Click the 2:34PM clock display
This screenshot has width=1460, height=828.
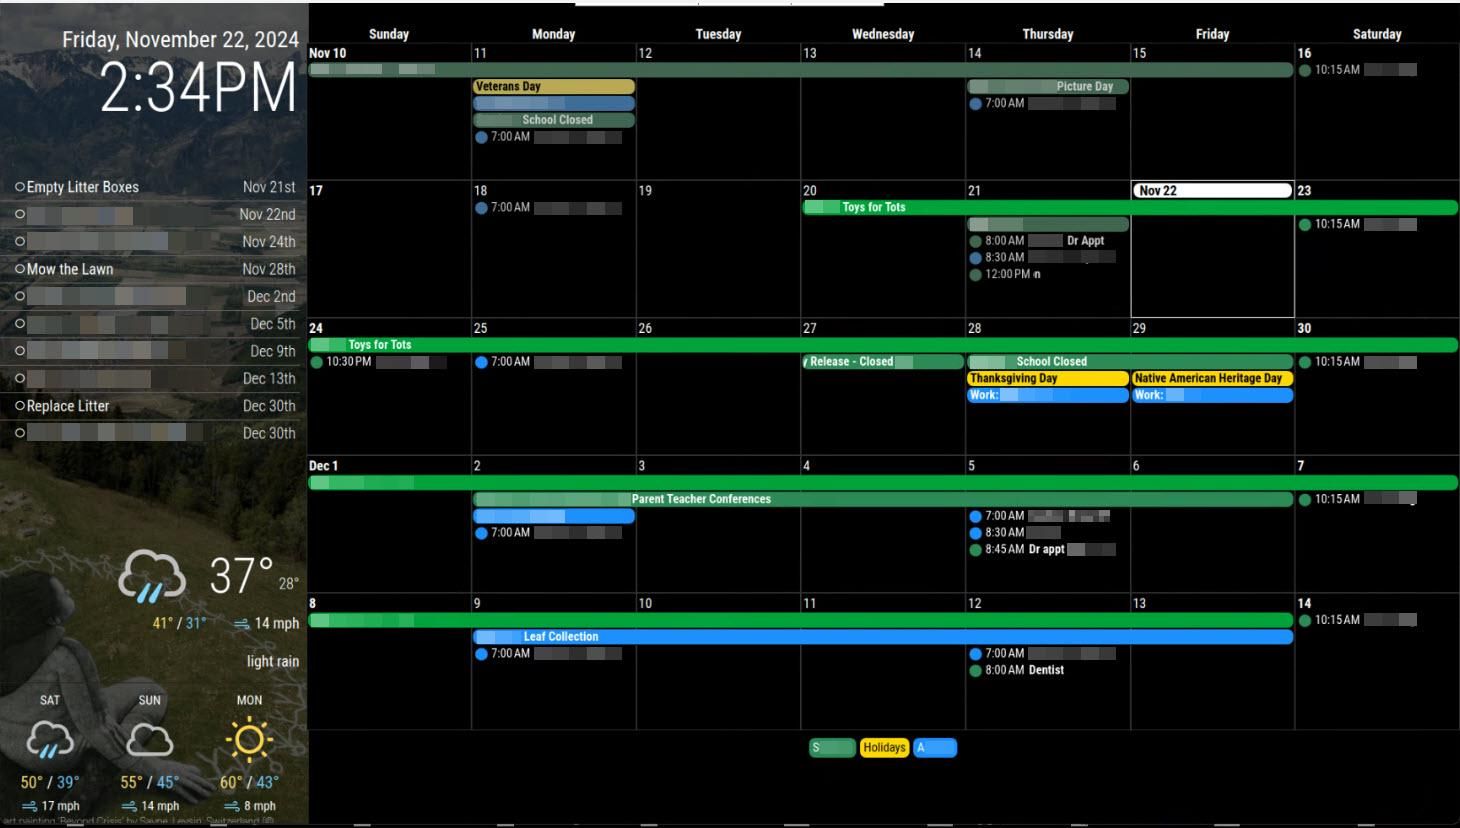click(198, 88)
